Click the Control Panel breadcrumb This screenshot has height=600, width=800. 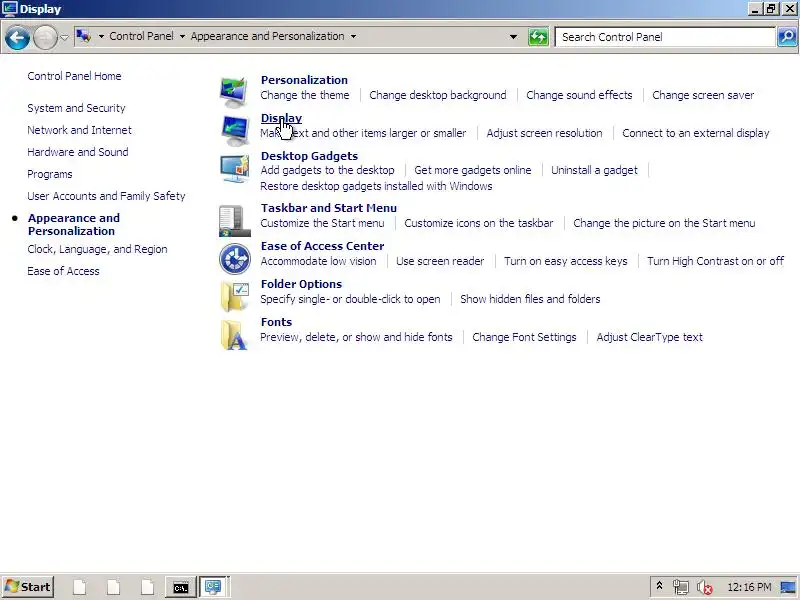(x=141, y=36)
